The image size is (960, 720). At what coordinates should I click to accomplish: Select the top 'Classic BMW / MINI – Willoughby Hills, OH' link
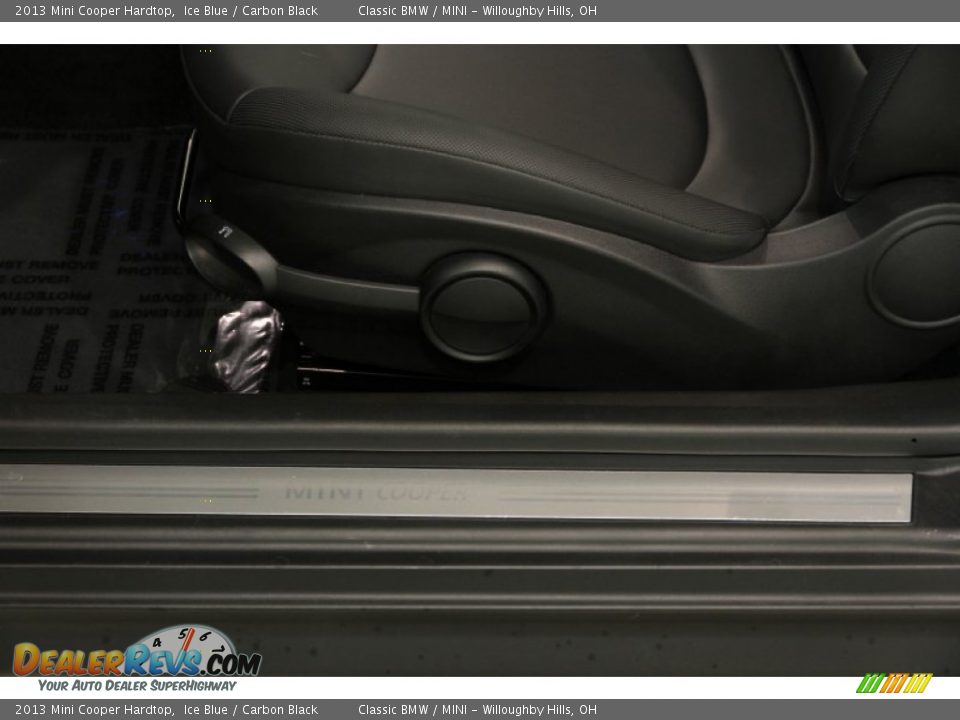pyautogui.click(x=478, y=11)
